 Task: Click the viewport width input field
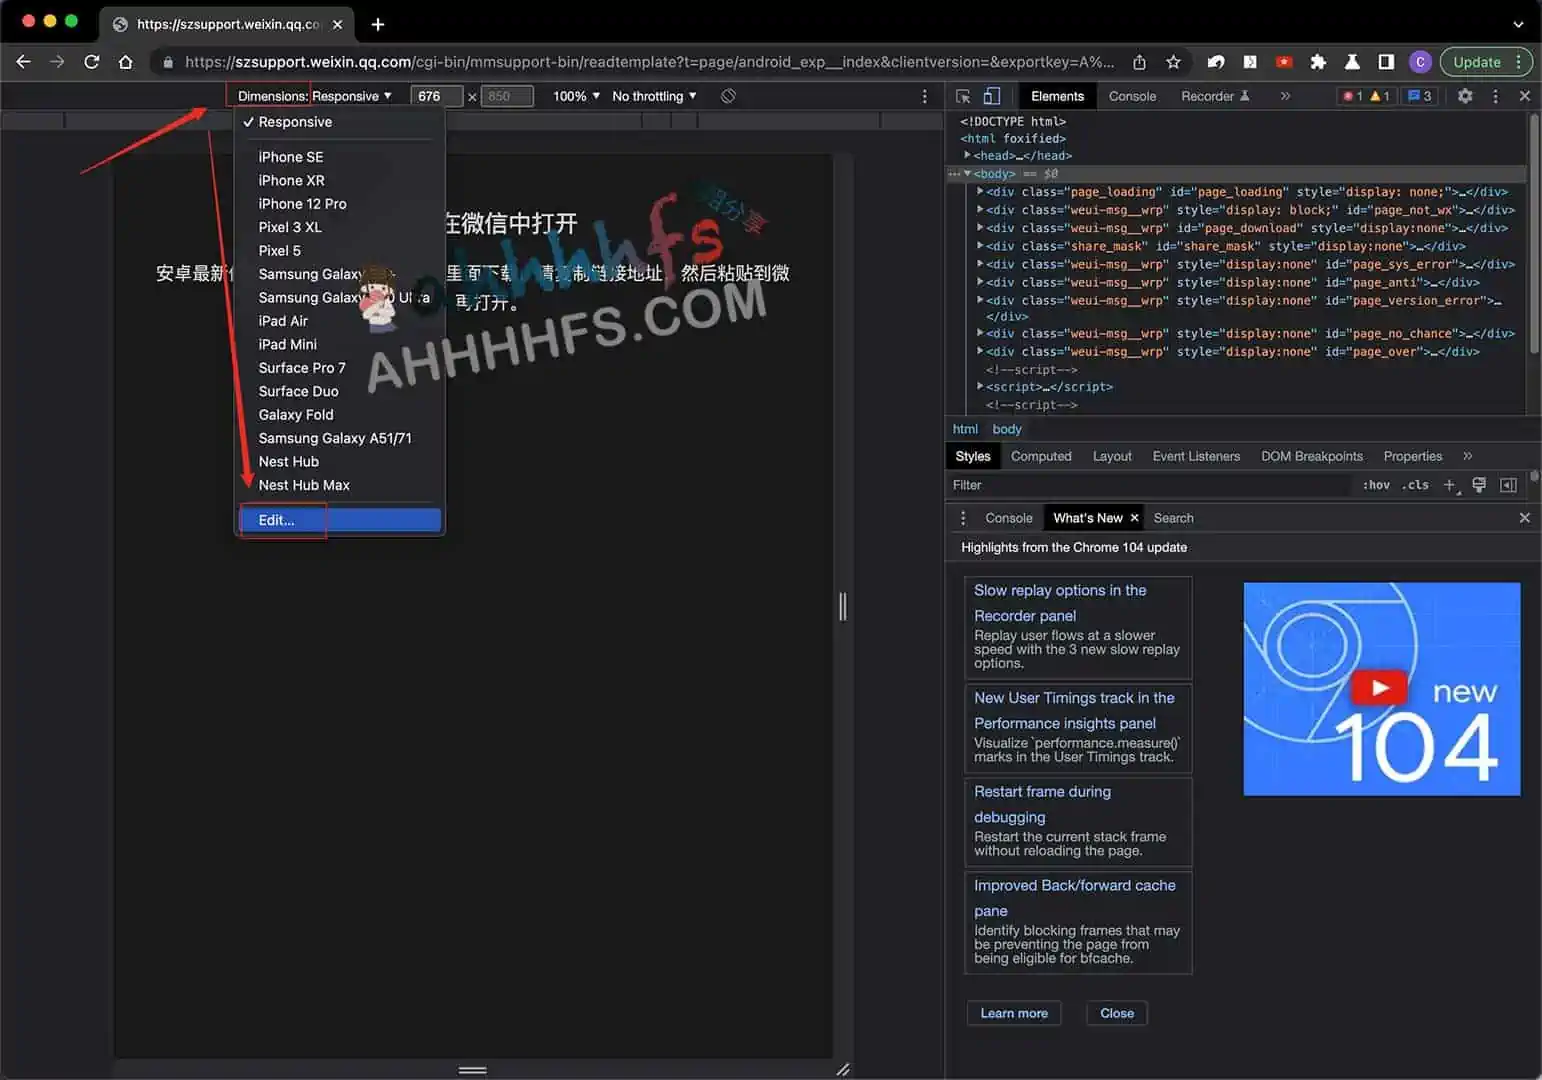435,96
